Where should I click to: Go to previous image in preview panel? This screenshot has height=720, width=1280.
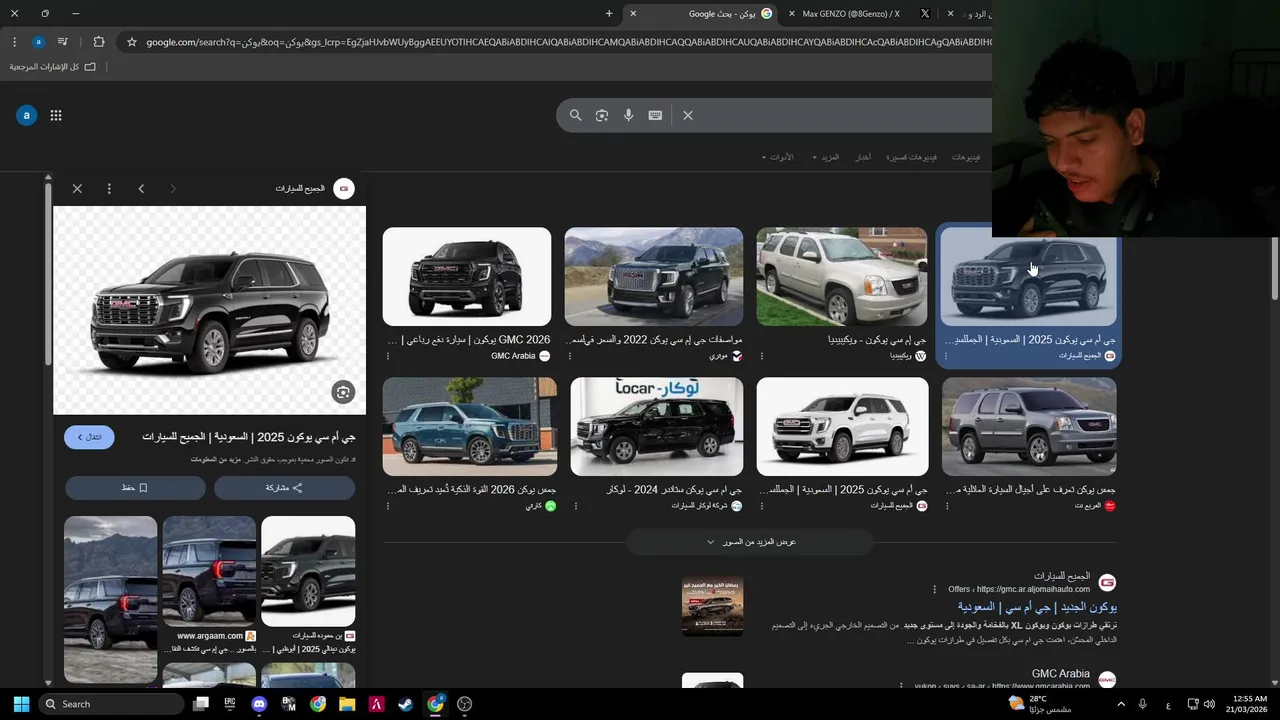pyautogui.click(x=141, y=188)
